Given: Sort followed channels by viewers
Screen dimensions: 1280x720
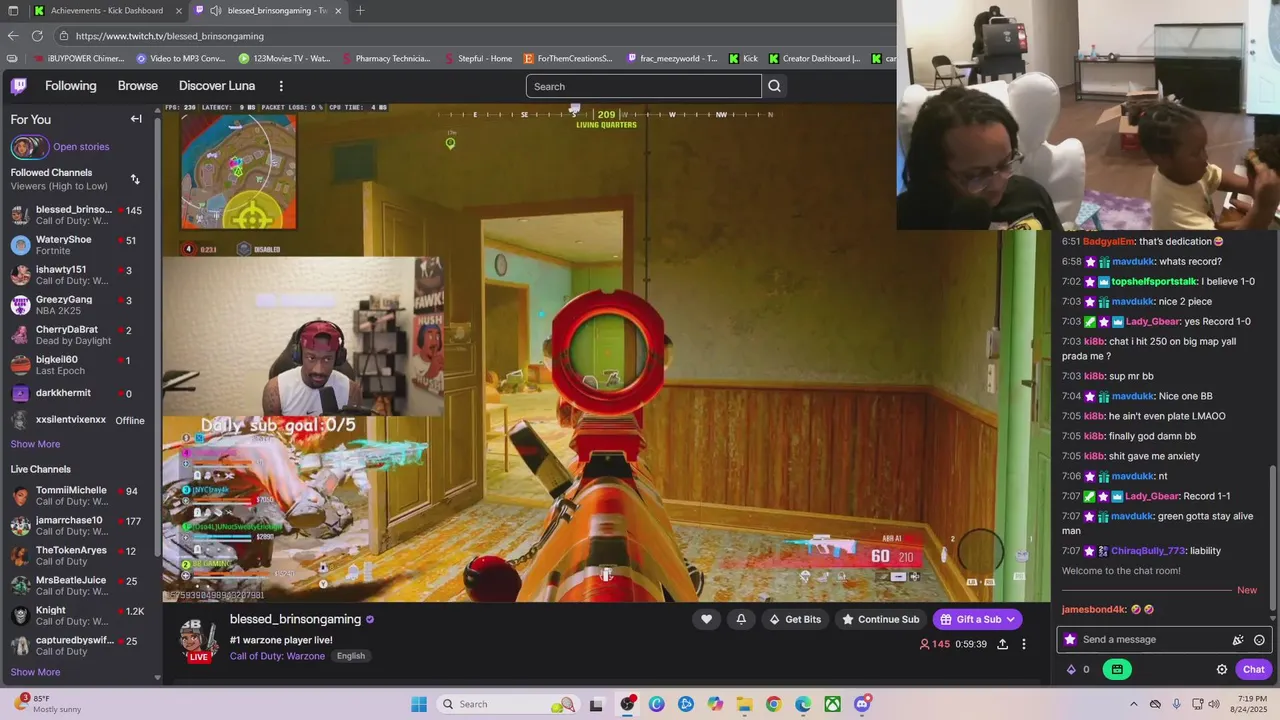Looking at the screenshot, I should click(135, 179).
